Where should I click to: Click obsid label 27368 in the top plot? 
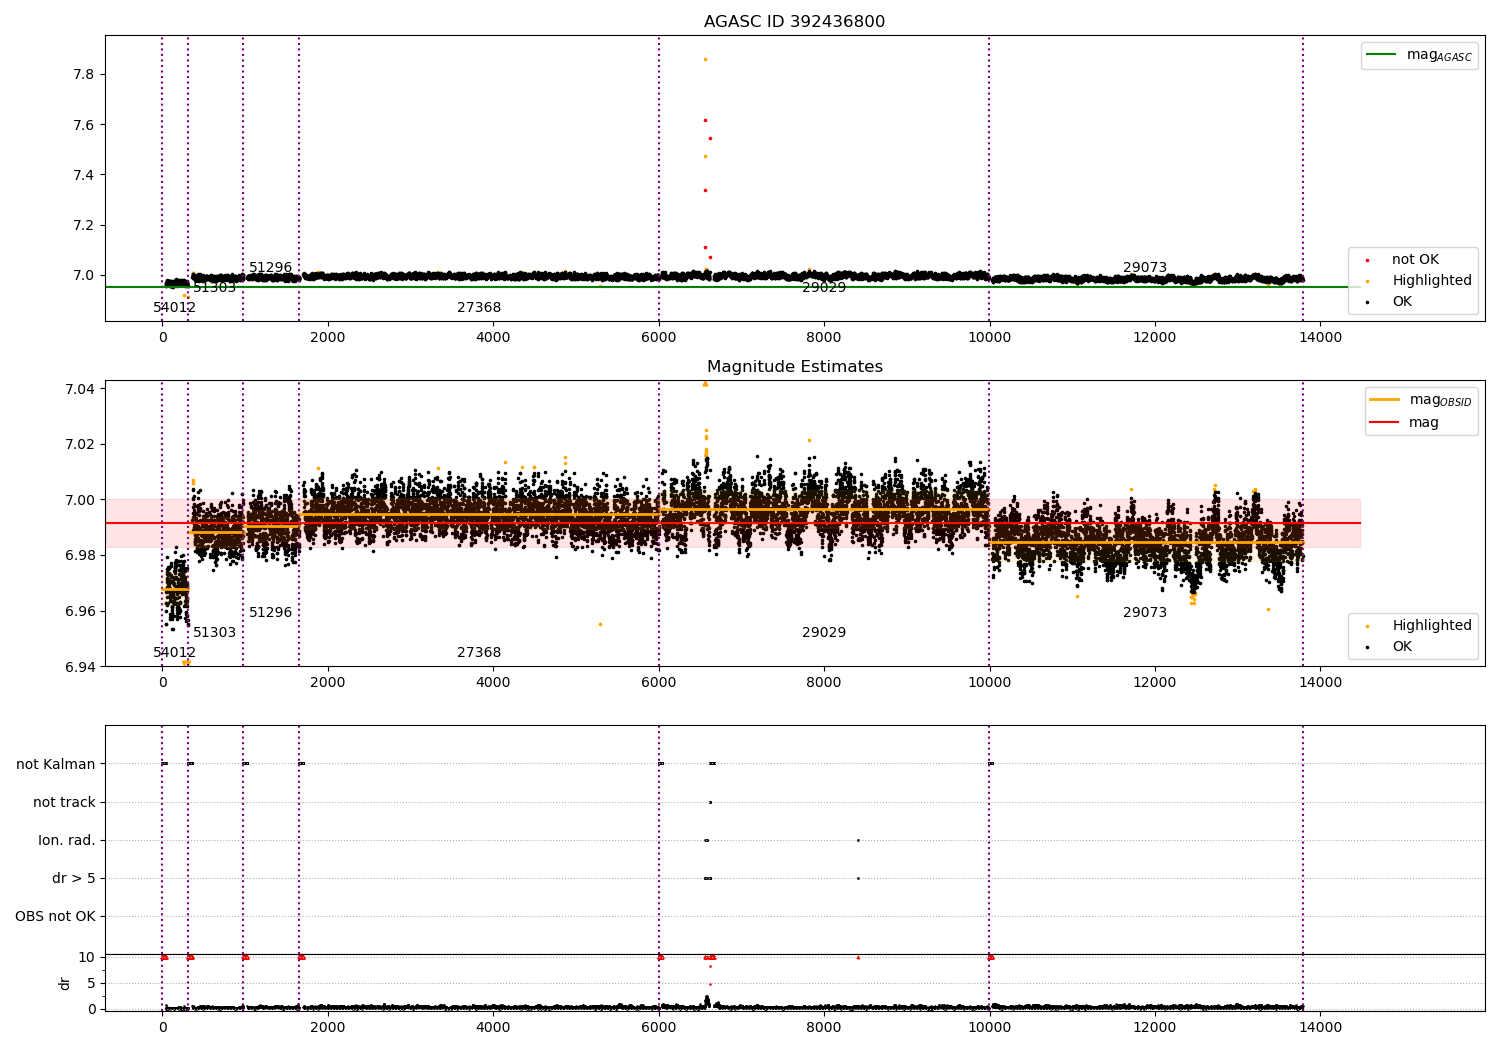[x=479, y=308]
